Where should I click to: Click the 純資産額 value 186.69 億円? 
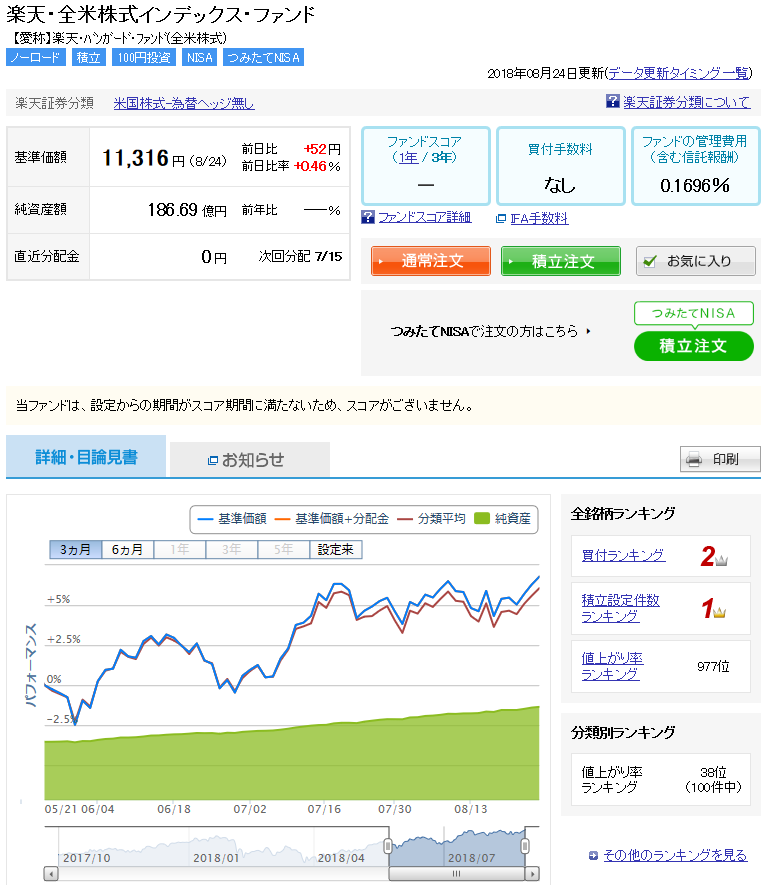pos(187,211)
